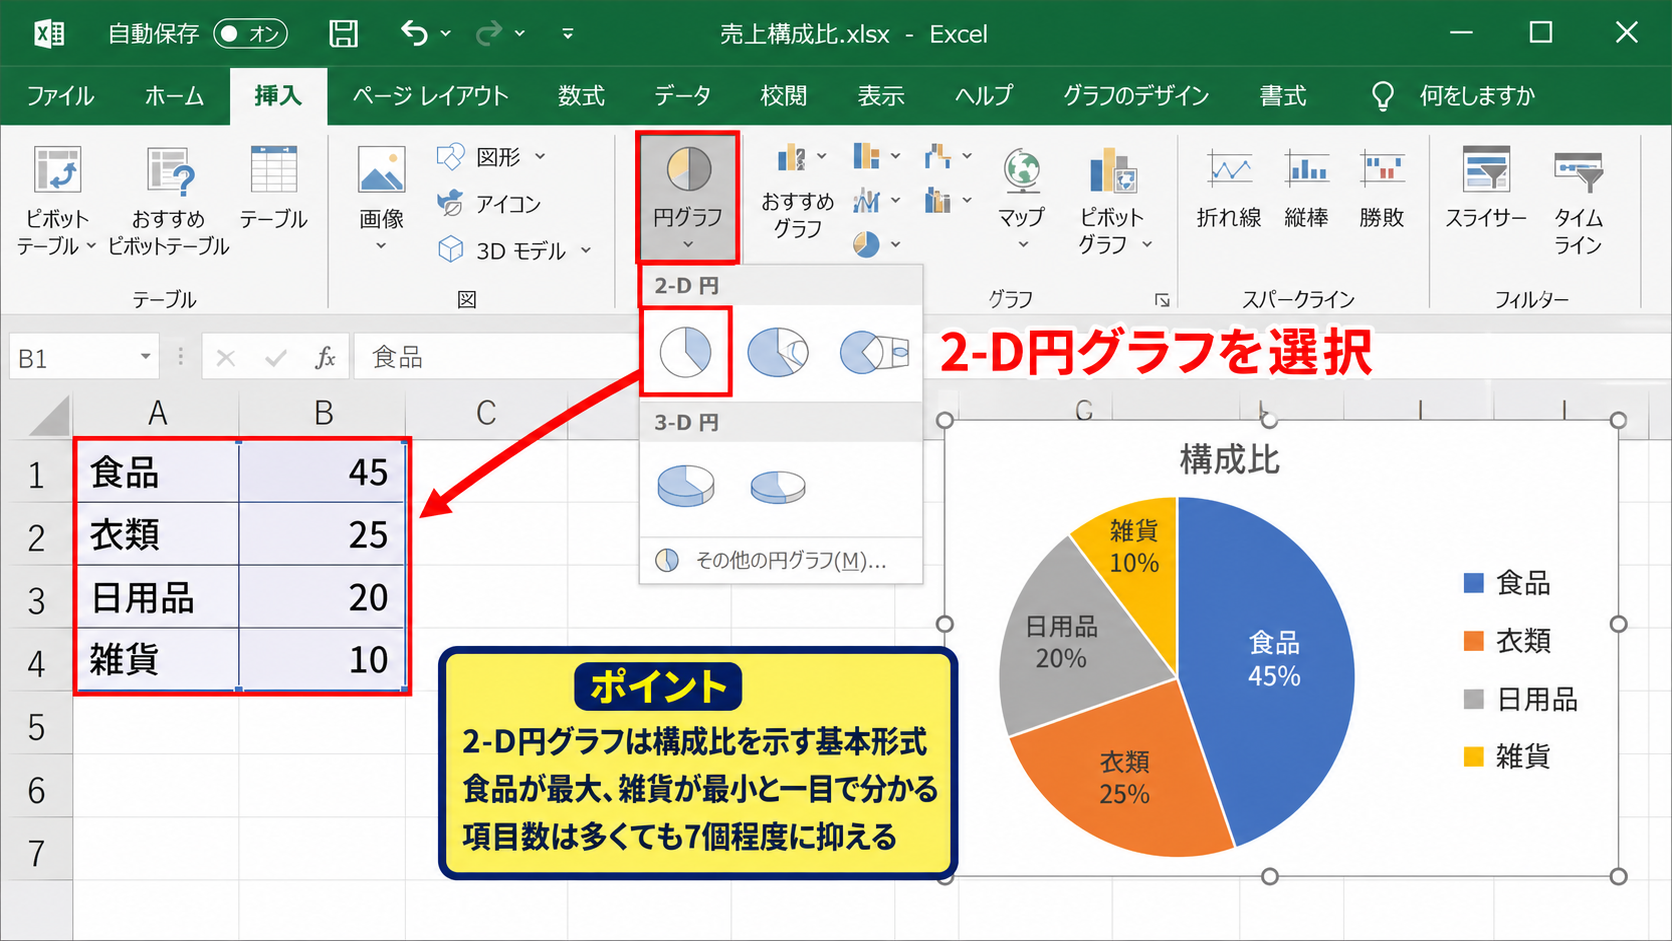Choose the pie-of-pie chart option
Viewport: 1672px width, 941px height.
point(778,352)
